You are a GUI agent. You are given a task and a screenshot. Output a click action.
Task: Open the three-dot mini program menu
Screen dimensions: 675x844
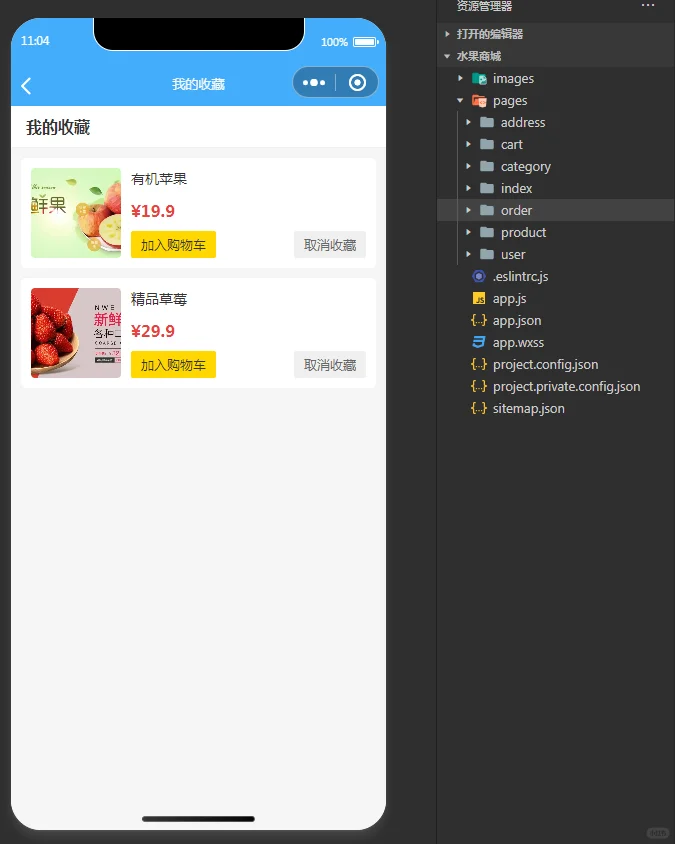coord(314,82)
